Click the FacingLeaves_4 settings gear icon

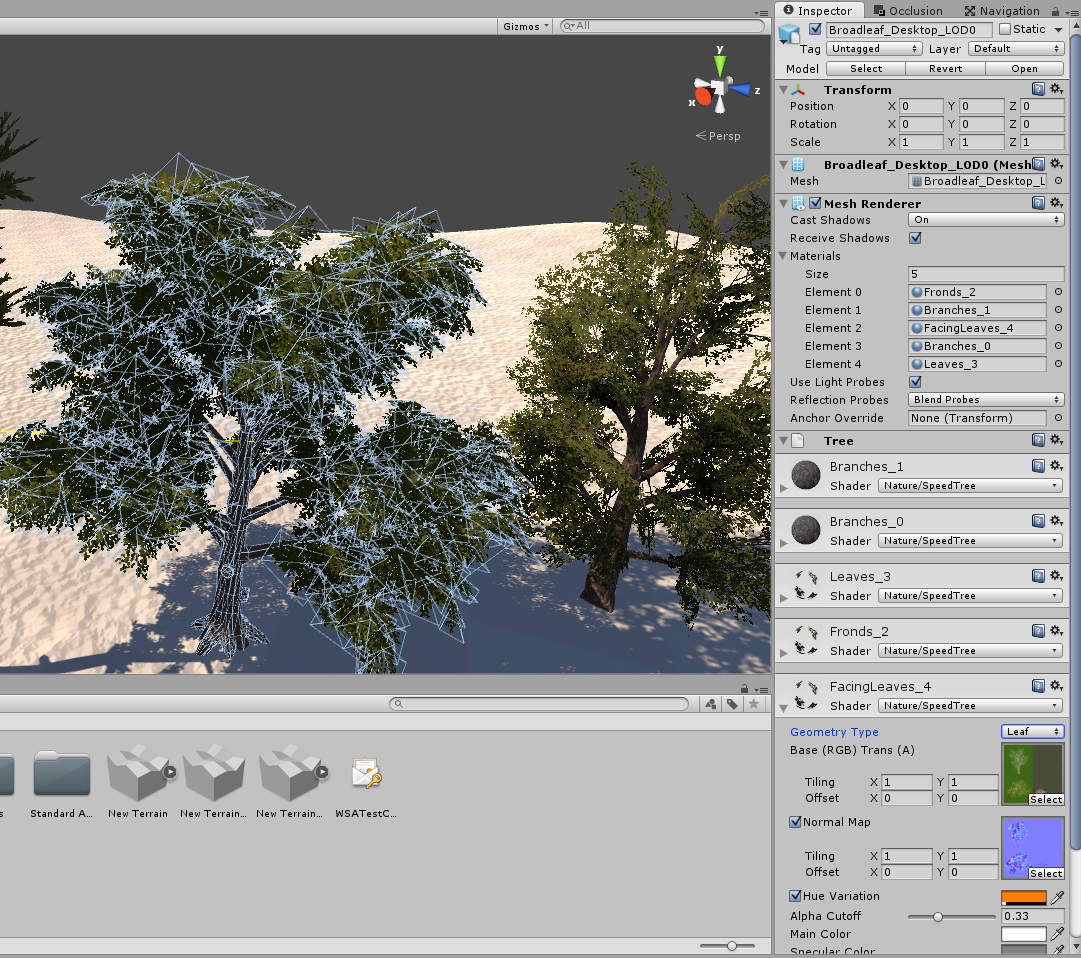click(1057, 685)
